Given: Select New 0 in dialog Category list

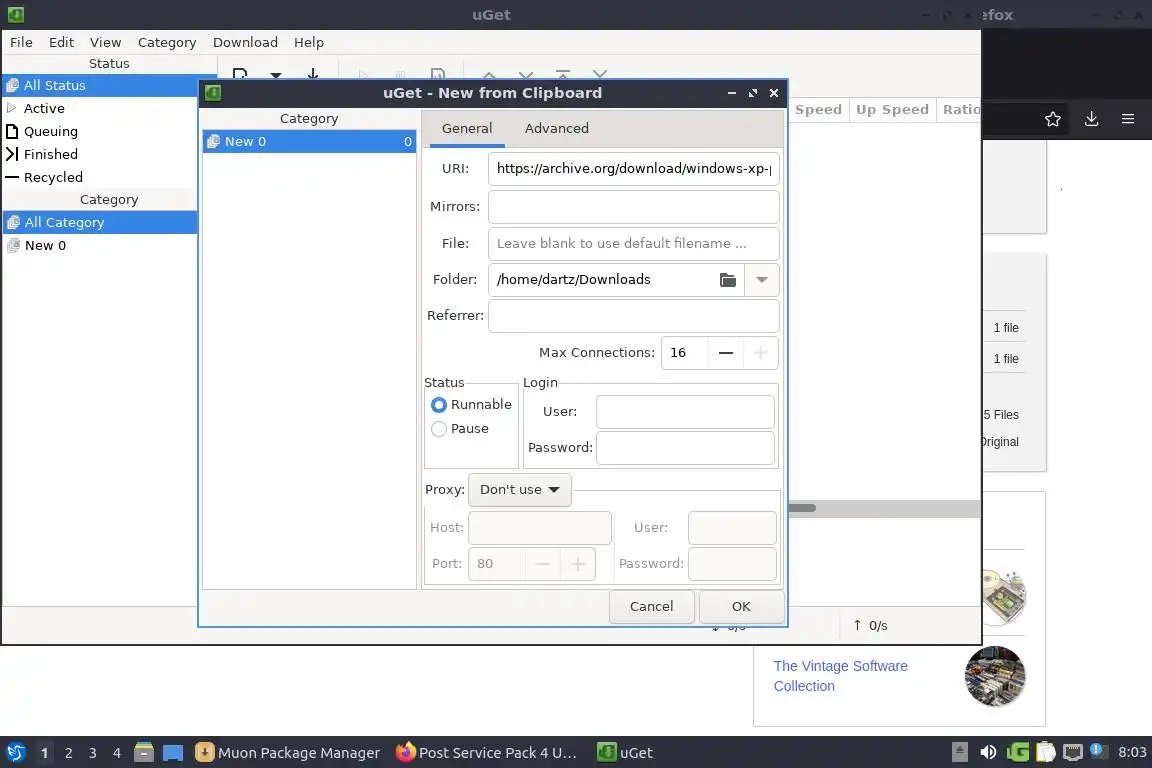Looking at the screenshot, I should pos(309,142).
